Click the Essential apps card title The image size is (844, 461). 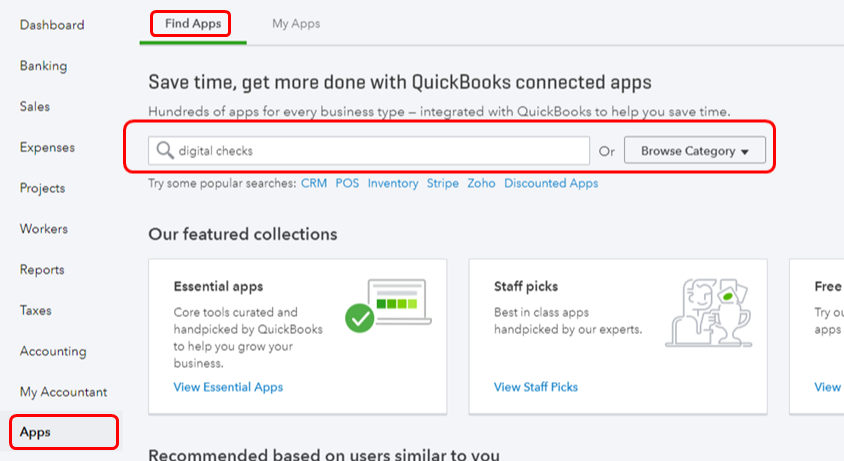tap(219, 287)
